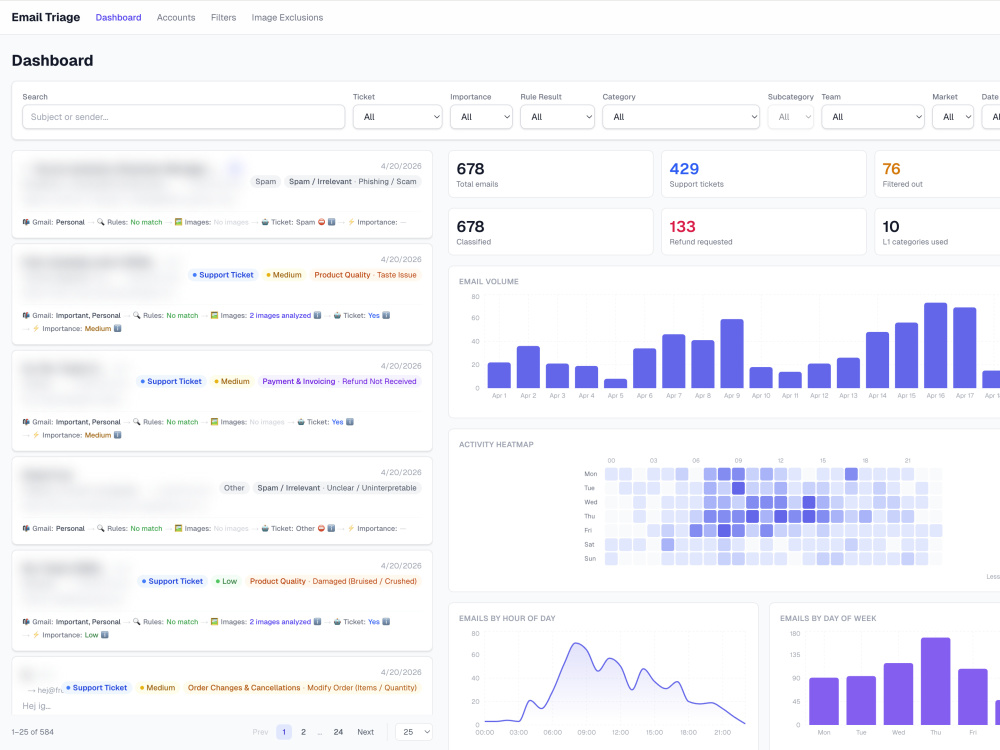Open the 133 Refund requested card
This screenshot has width=1000, height=750.
pyautogui.click(x=763, y=232)
